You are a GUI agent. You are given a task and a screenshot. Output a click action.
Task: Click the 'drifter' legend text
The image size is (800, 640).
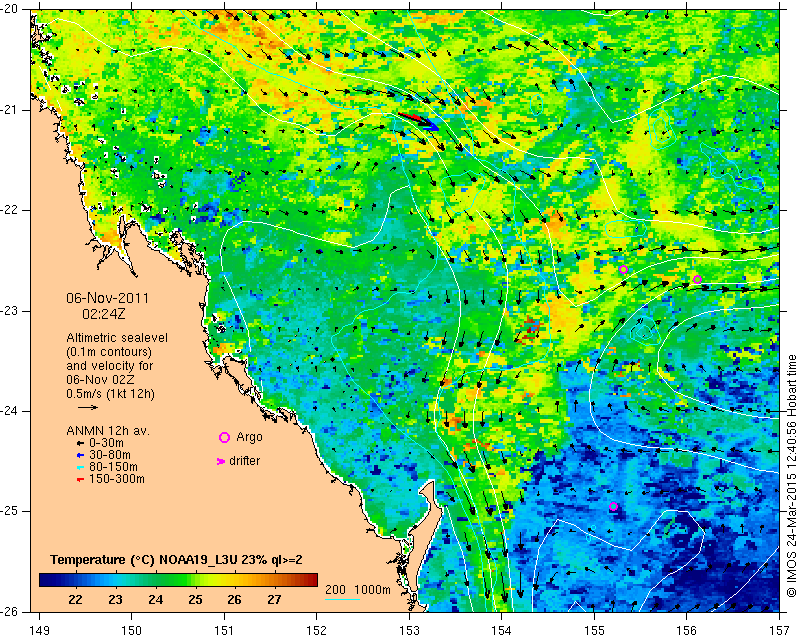coord(244,461)
